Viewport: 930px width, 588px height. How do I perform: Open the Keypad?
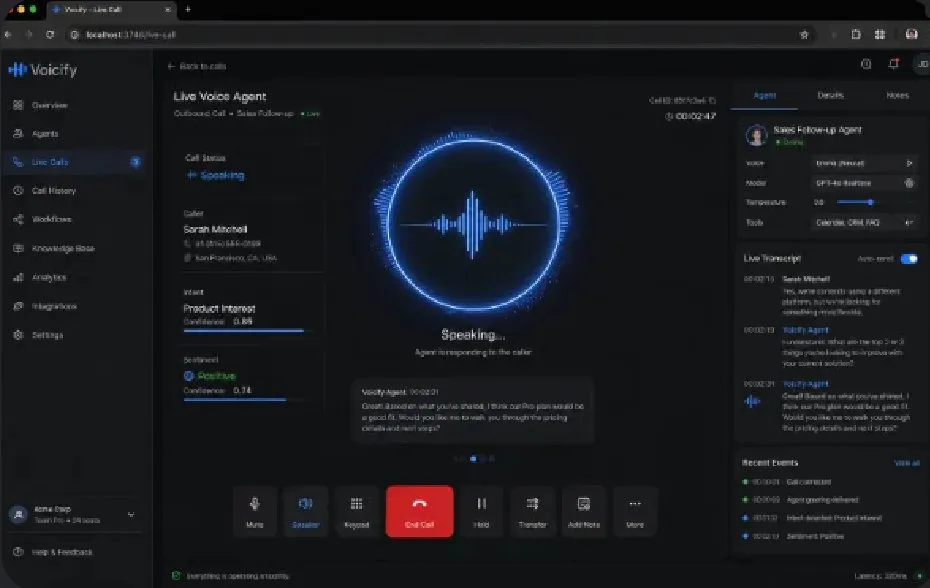(x=356, y=511)
